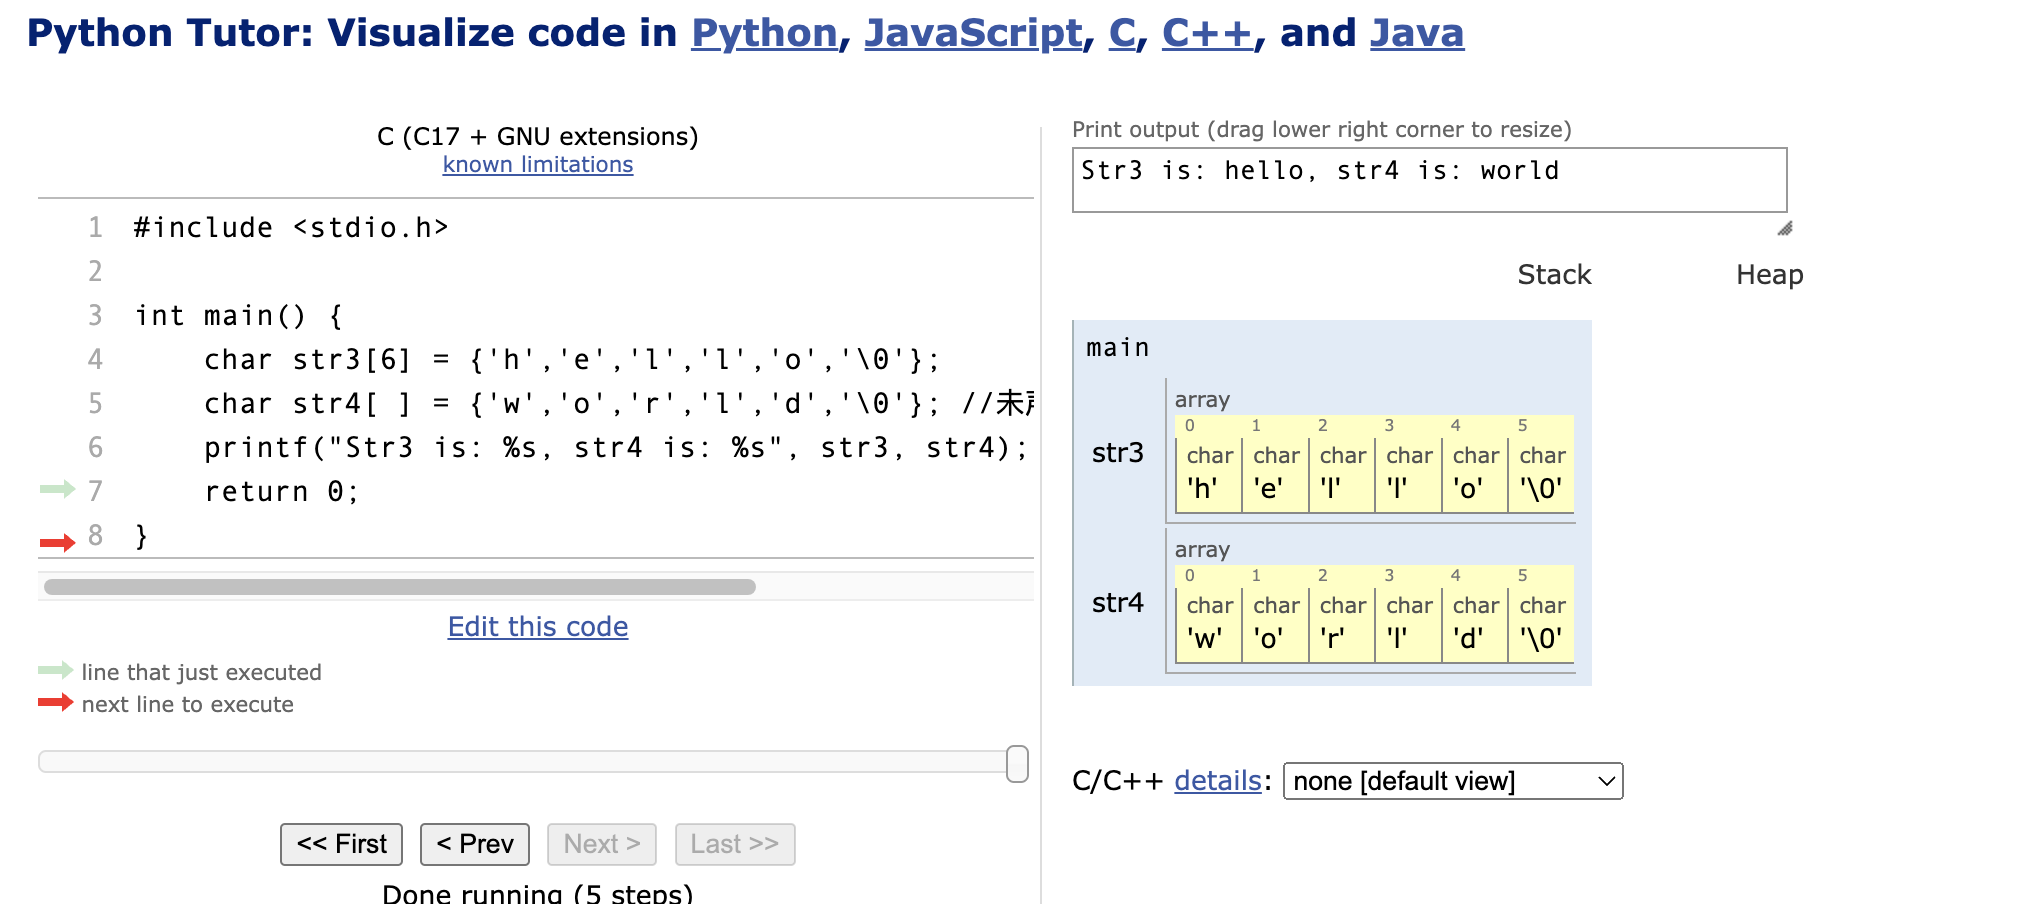This screenshot has height=904, width=2030.
Task: Click the #include <stdio.h> line
Action: pyautogui.click(x=291, y=228)
